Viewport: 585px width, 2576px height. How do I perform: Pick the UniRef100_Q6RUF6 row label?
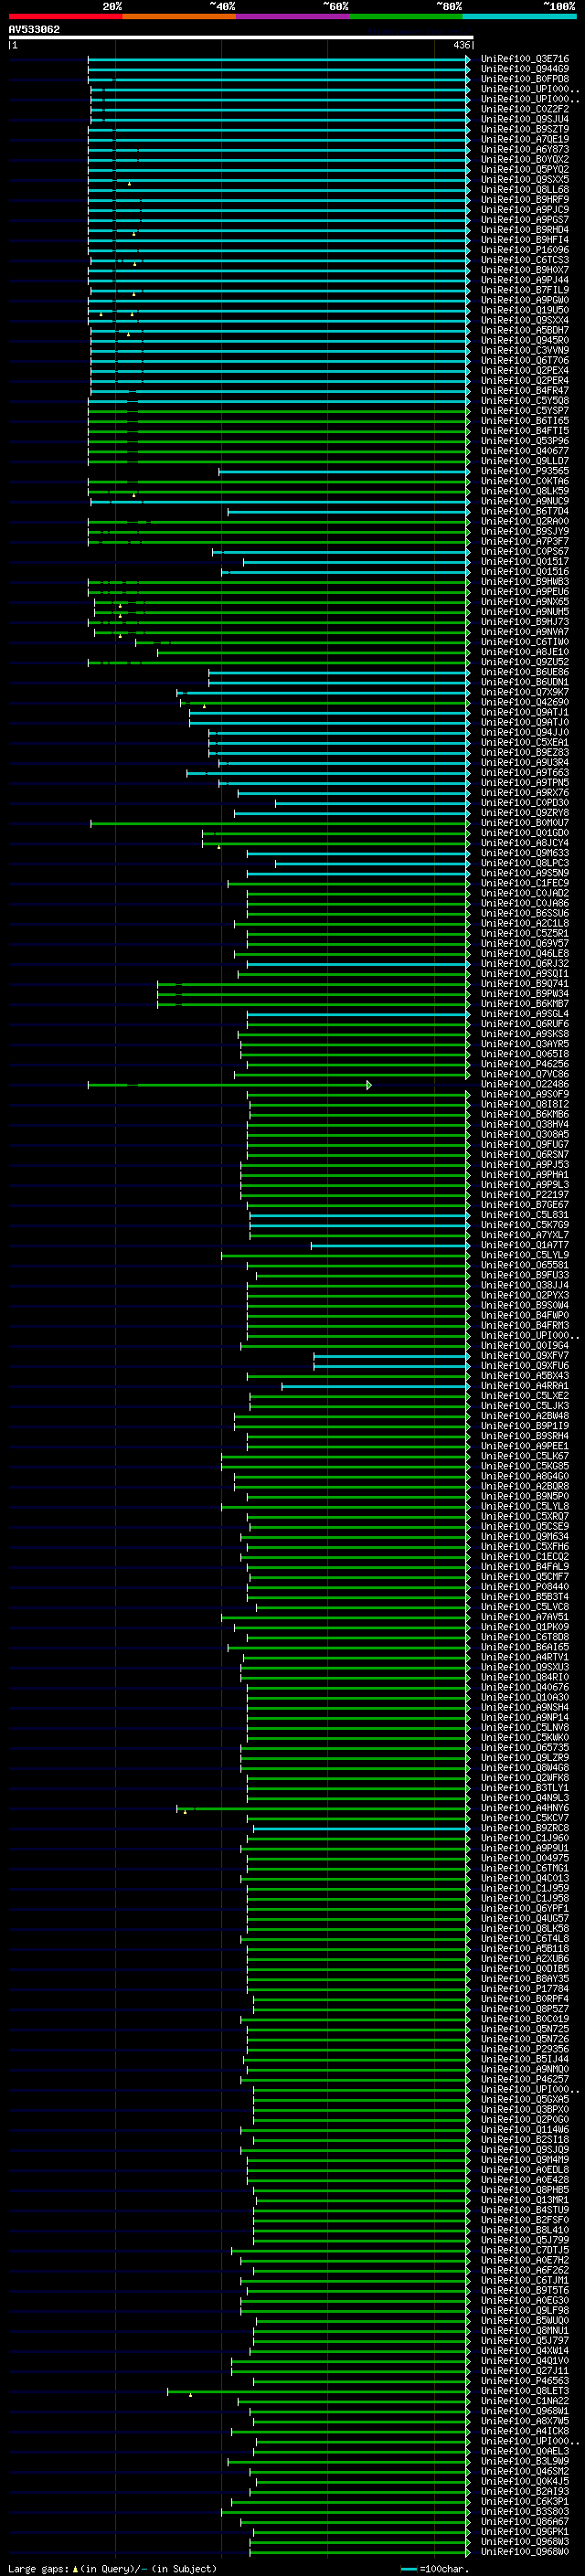click(525, 1024)
